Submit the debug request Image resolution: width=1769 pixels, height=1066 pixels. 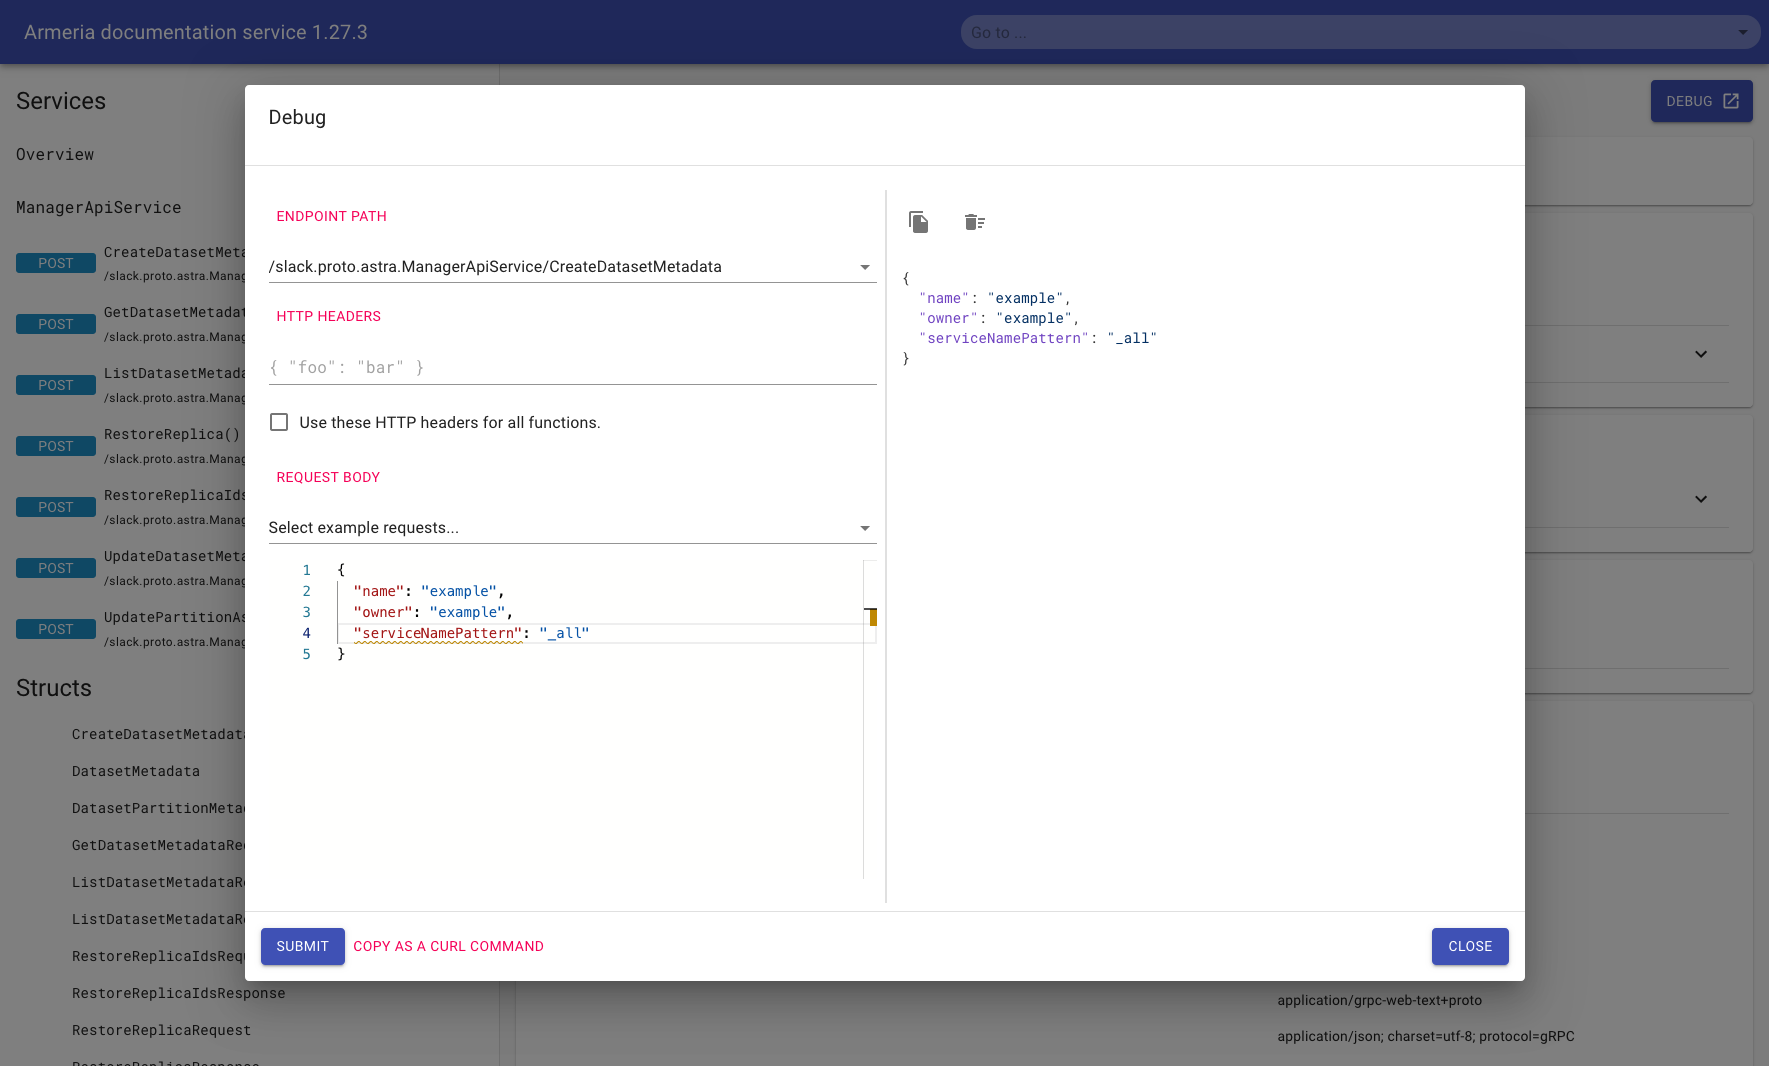pos(302,946)
